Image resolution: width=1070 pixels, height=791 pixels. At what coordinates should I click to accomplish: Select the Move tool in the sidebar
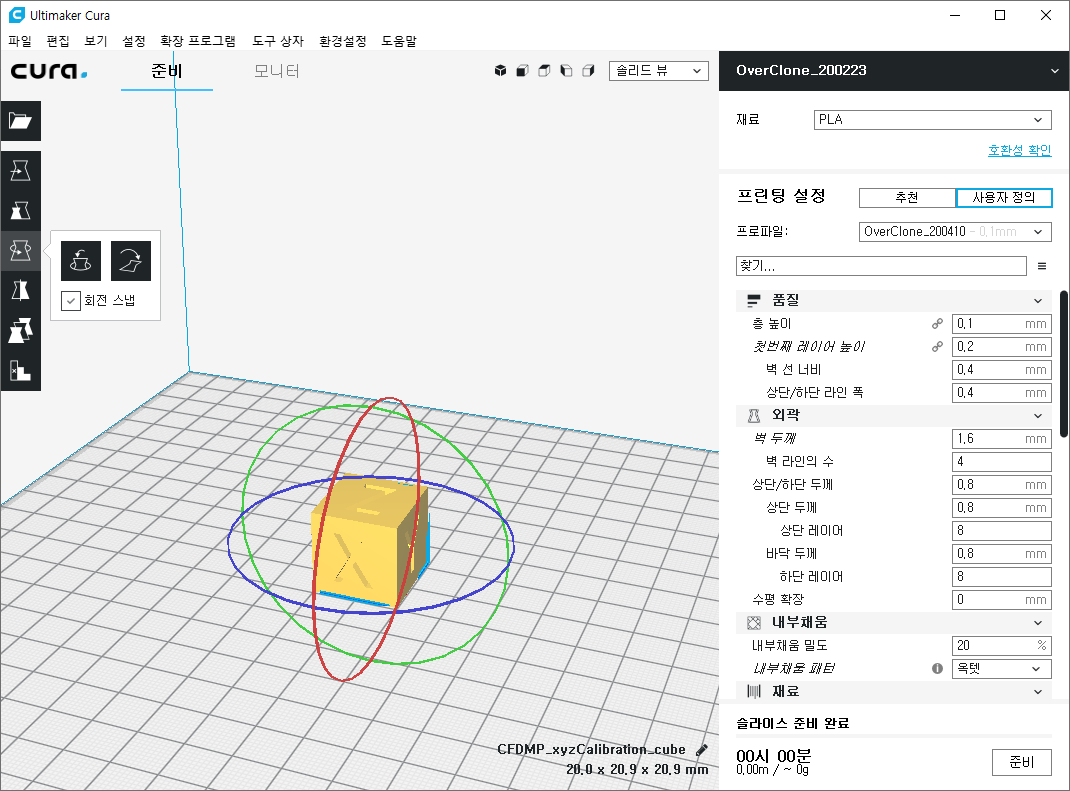pos(20,171)
